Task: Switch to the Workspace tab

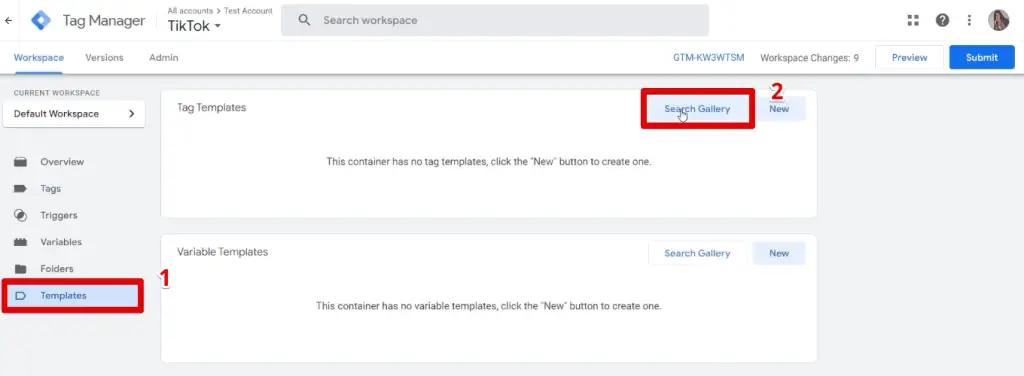Action: click(39, 57)
